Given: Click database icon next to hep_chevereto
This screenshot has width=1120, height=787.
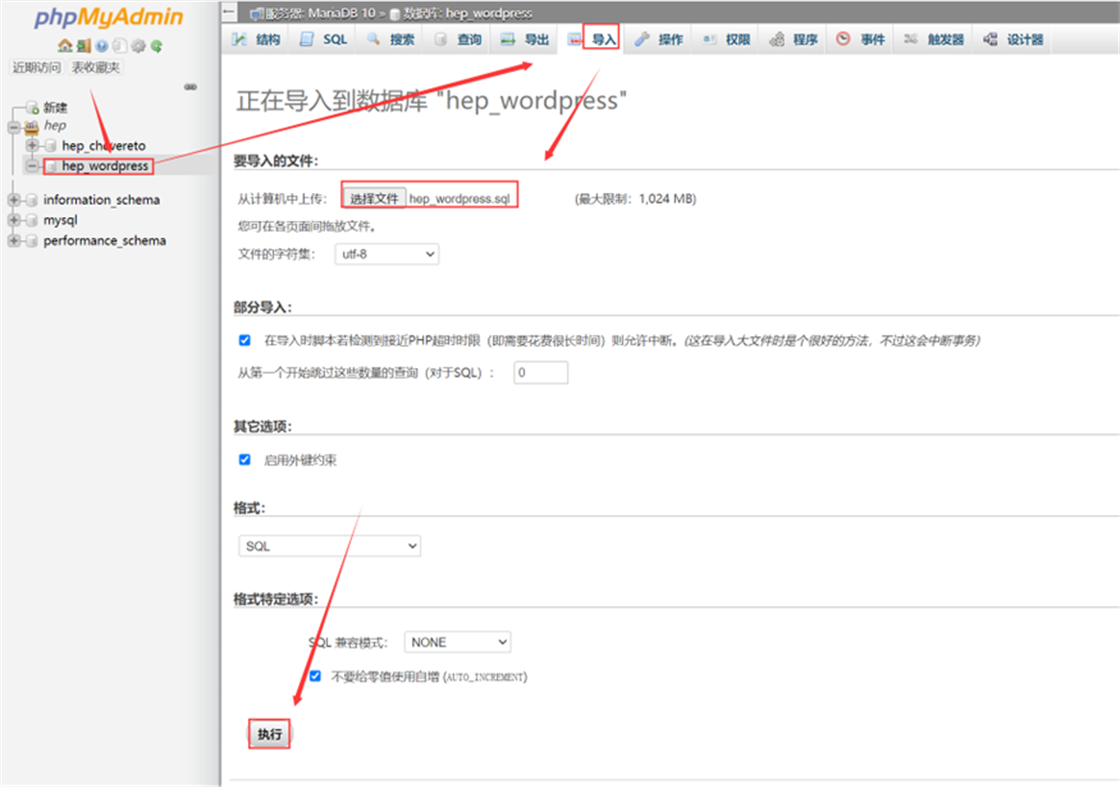Looking at the screenshot, I should pyautogui.click(x=51, y=146).
